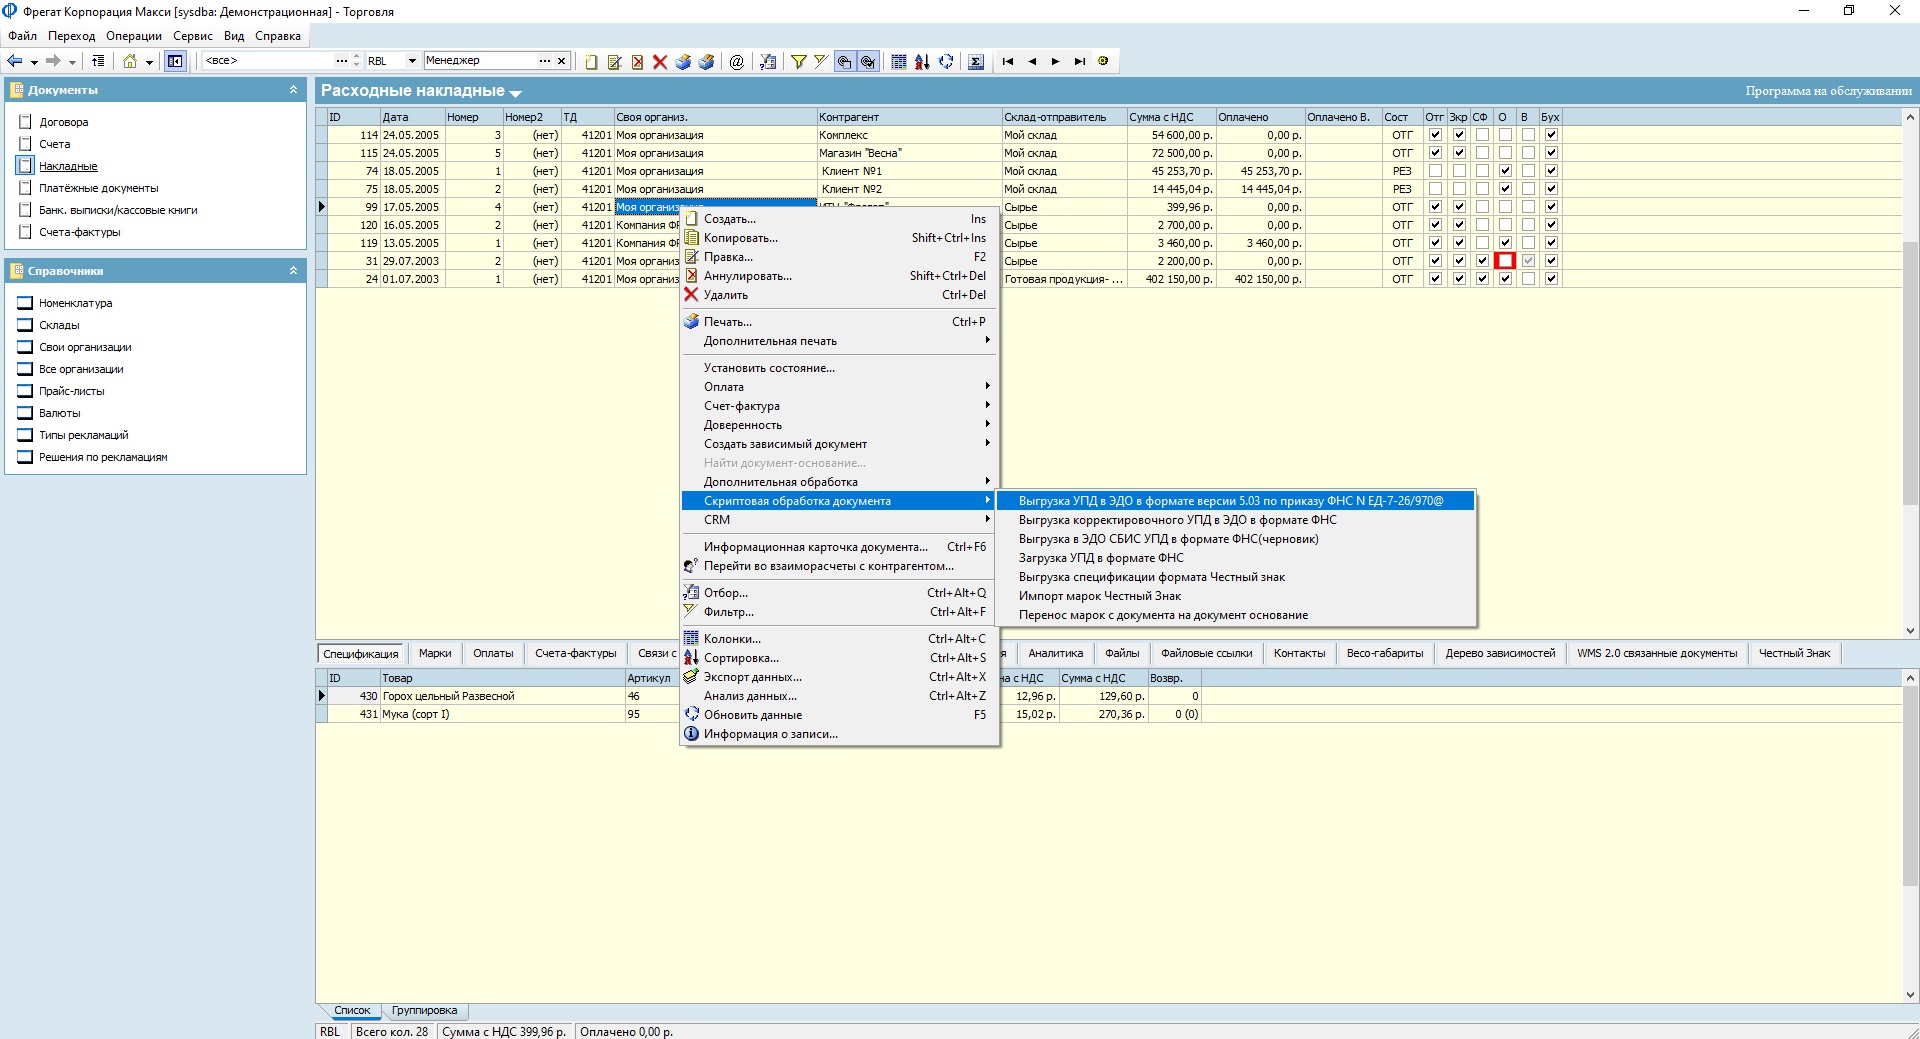Click the yellow funnel filter icon
The width and height of the screenshot is (1920, 1039).
799,62
